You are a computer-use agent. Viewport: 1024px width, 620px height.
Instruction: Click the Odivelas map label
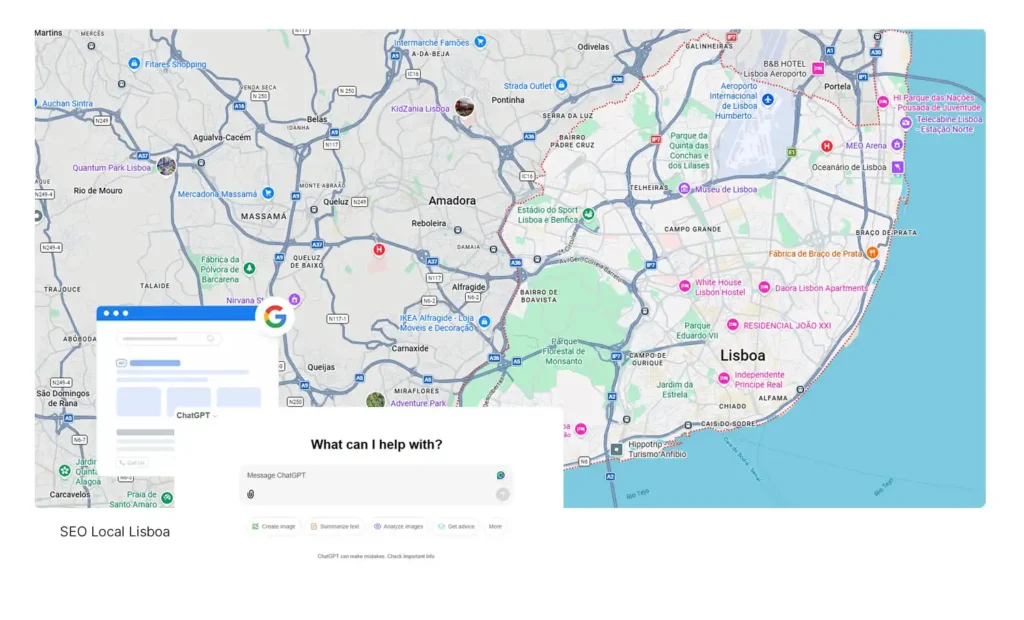click(x=593, y=47)
